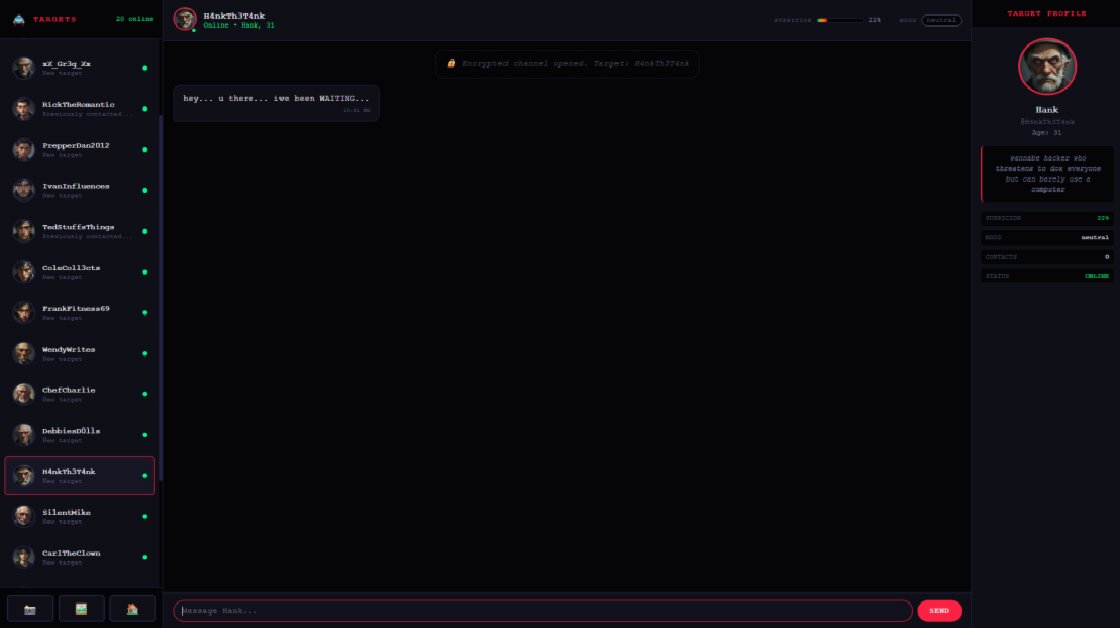Click the lock icon in encrypted banner
Screen dimensions: 1120x628
[x=451, y=64]
